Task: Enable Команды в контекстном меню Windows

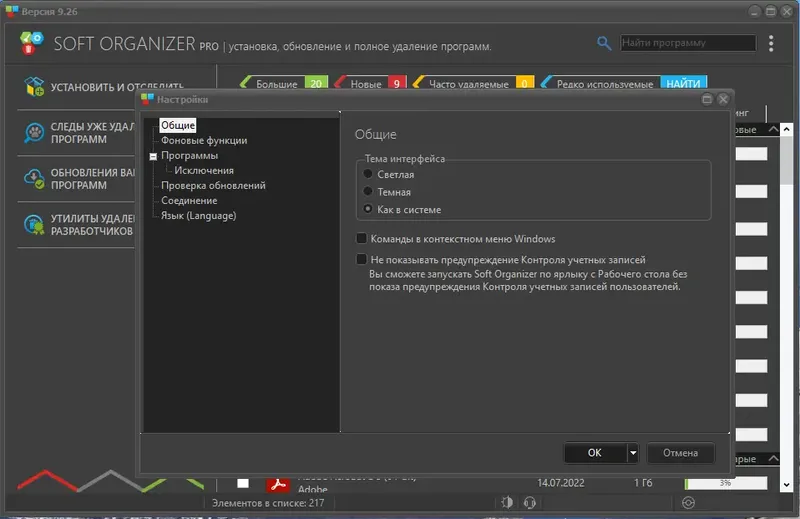Action: pyautogui.click(x=361, y=238)
